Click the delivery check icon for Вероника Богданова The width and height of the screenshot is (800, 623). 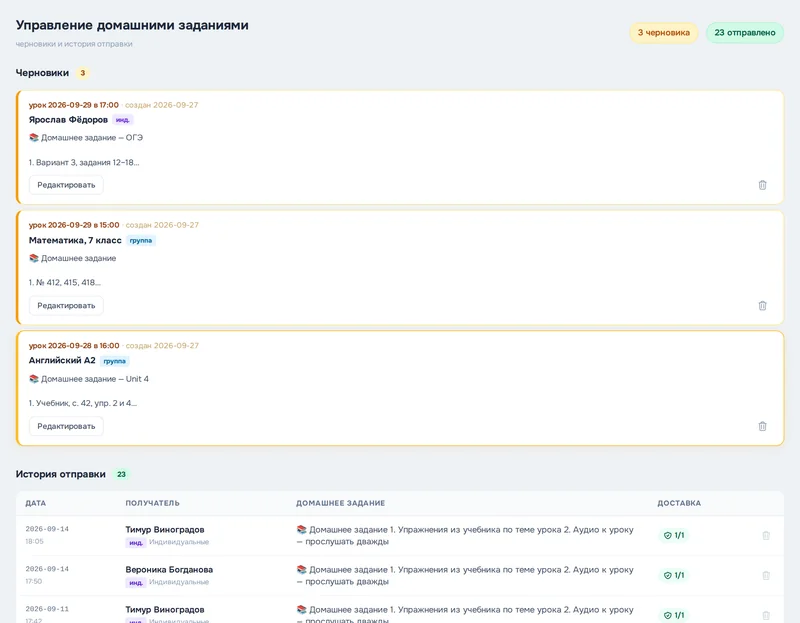click(x=667, y=576)
